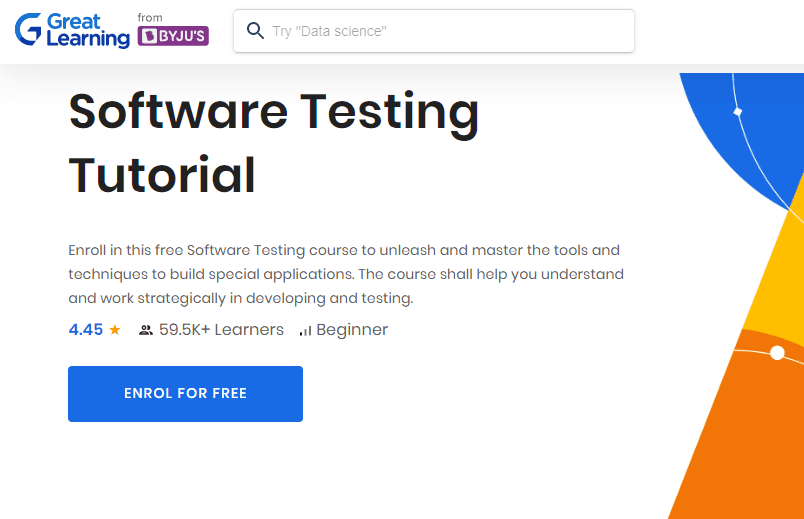The image size is (804, 519).
Task: Click the purple BYJU'S logo badge
Action: coord(174,37)
